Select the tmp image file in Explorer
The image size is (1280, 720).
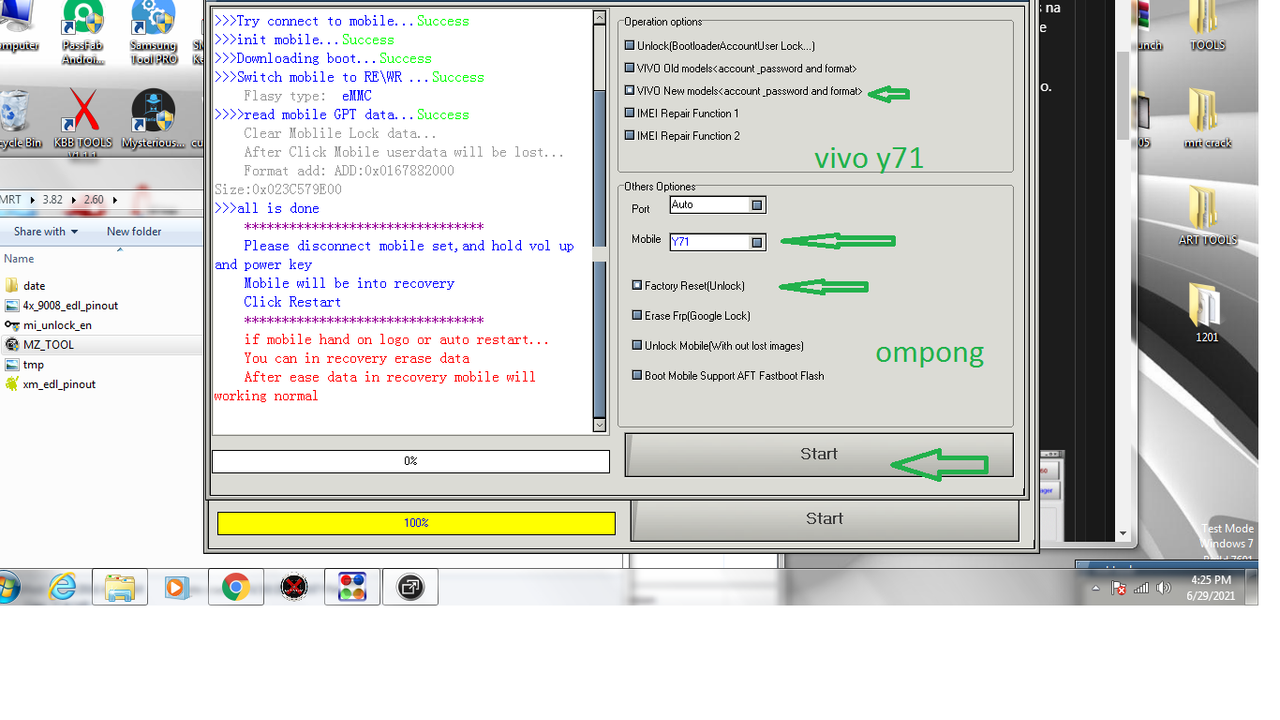click(x=25, y=365)
